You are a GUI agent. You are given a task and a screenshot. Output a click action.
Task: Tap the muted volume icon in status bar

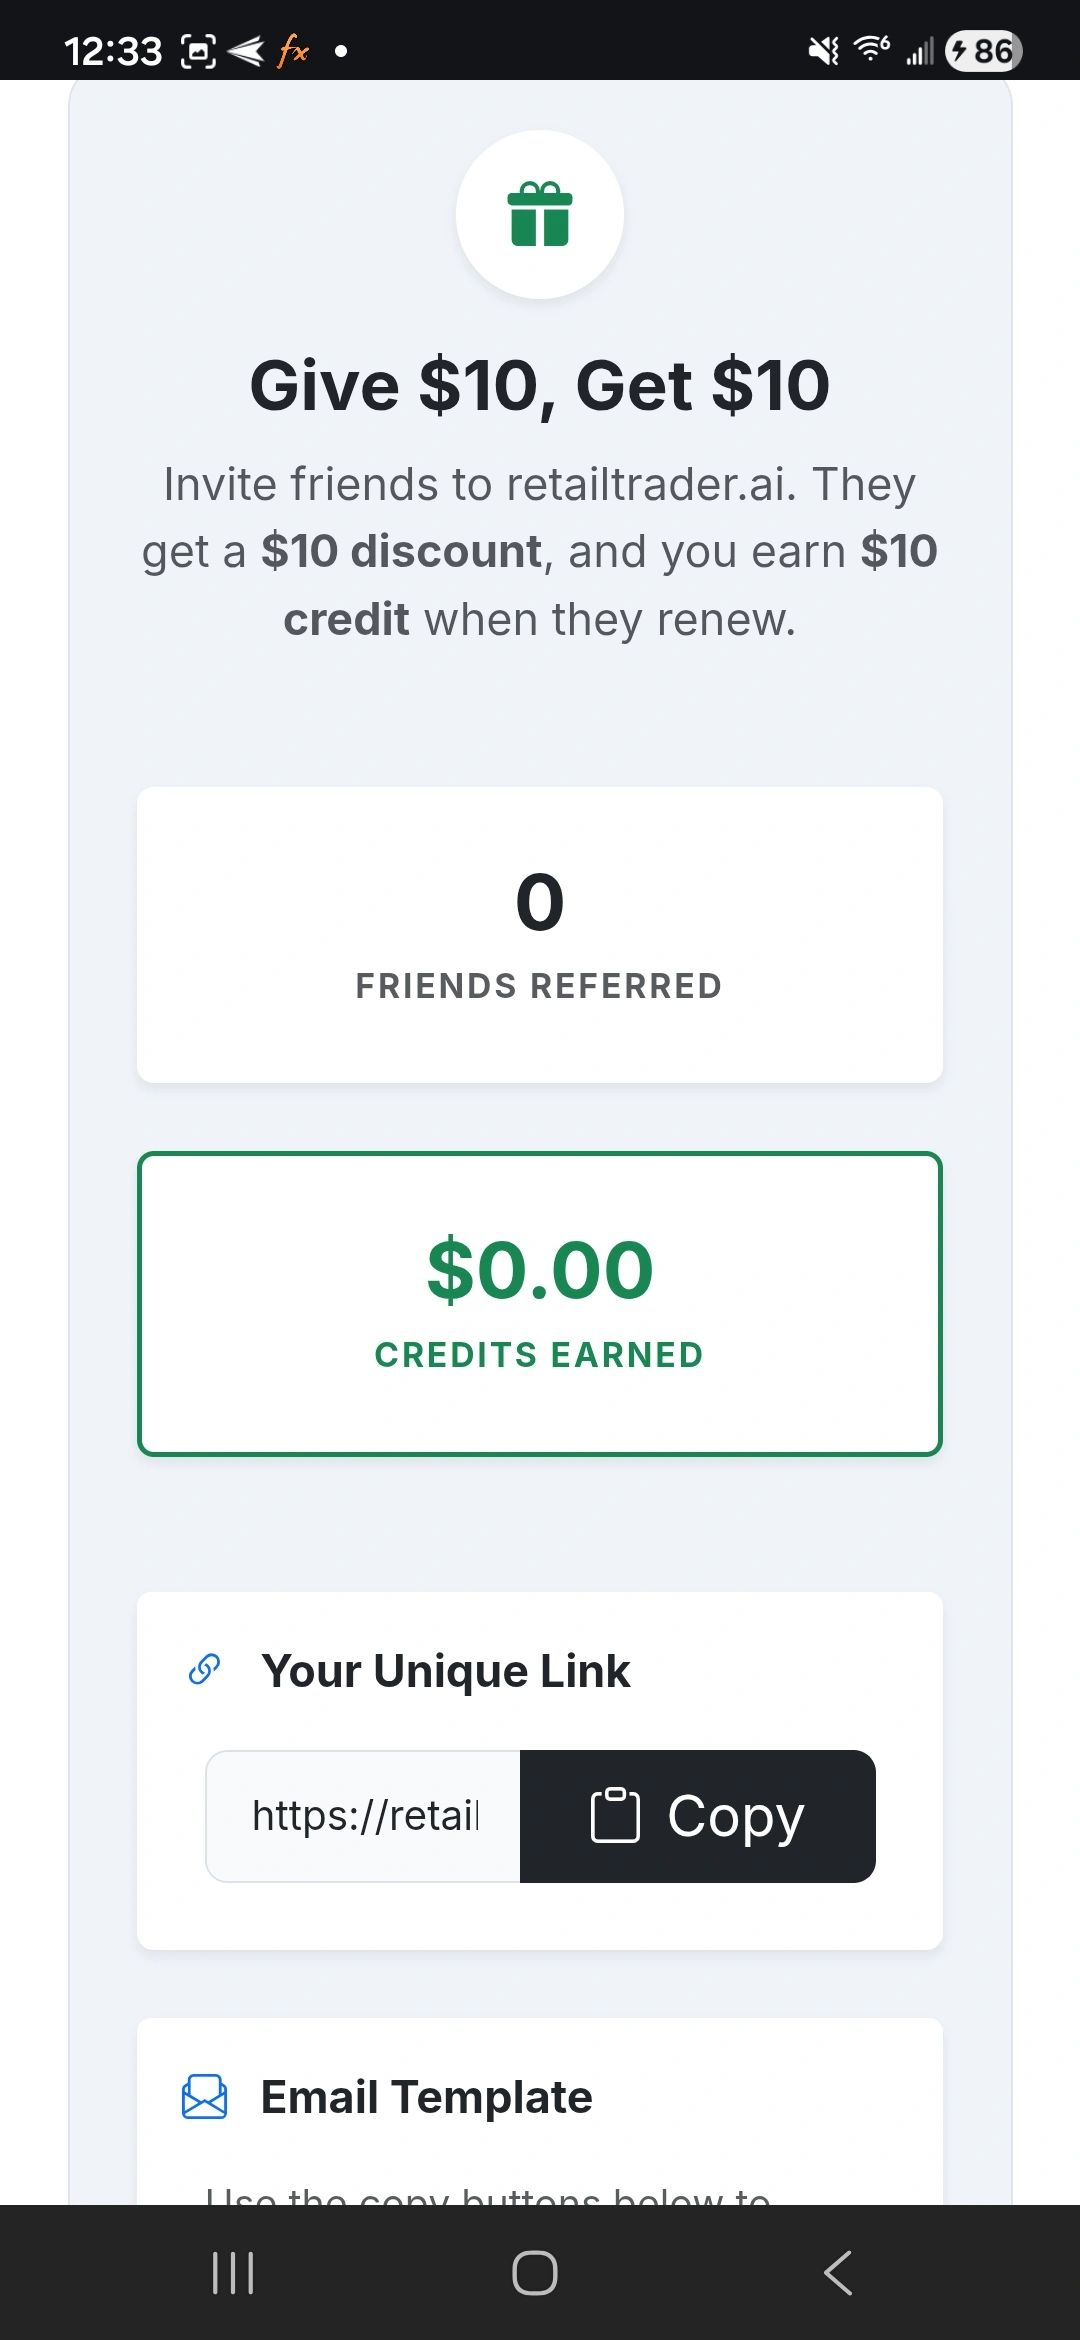pos(822,48)
